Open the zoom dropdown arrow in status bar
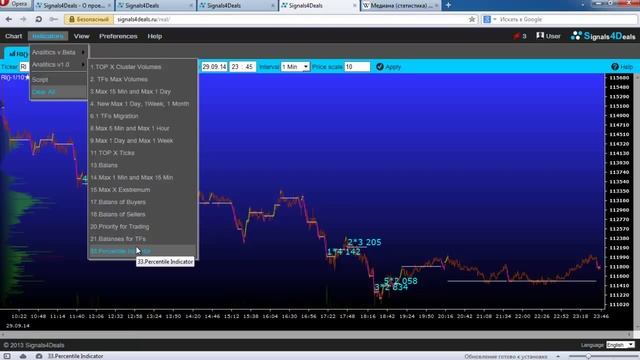The image size is (640, 360). coord(558,356)
